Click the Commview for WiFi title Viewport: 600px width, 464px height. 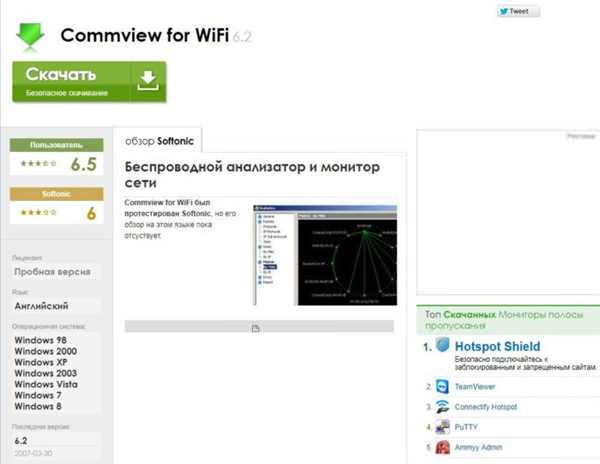coord(145,36)
